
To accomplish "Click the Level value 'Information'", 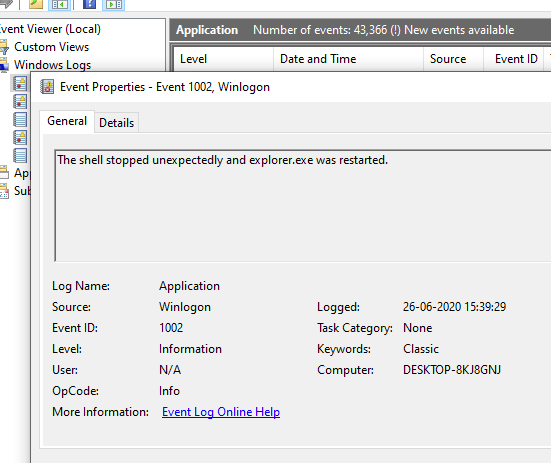I will point(190,349).
